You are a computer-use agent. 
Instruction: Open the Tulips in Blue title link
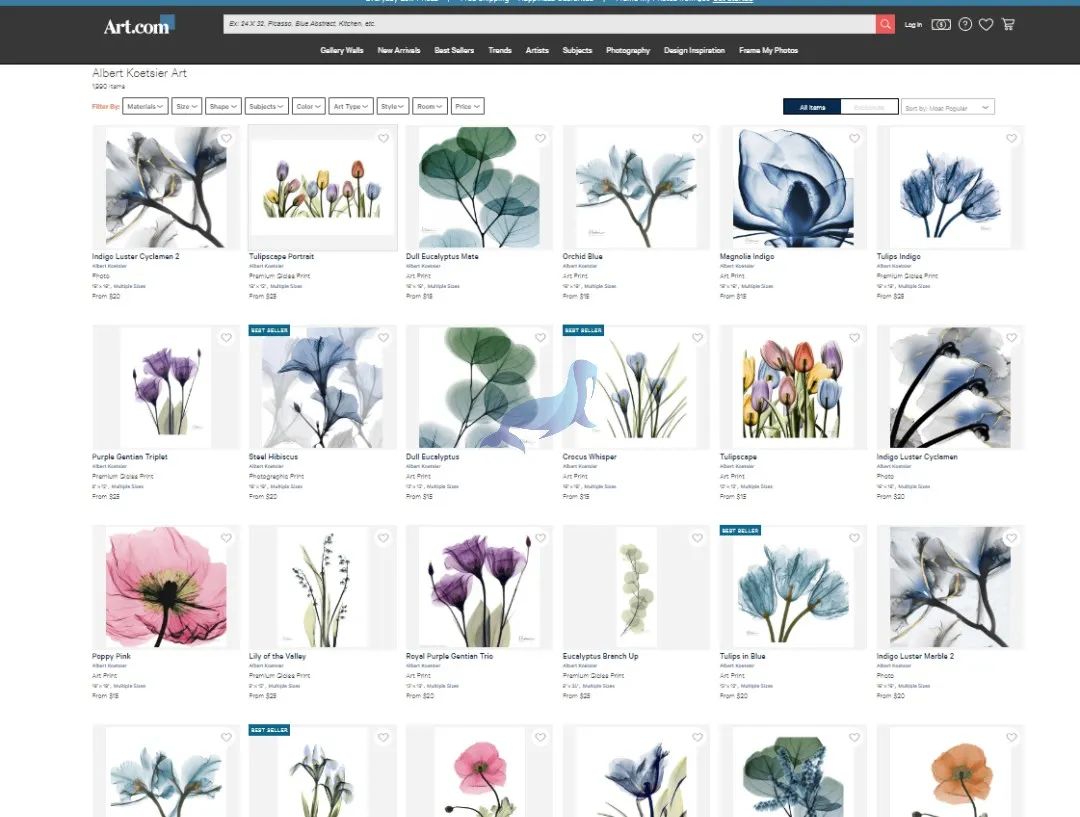pyautogui.click(x=742, y=656)
